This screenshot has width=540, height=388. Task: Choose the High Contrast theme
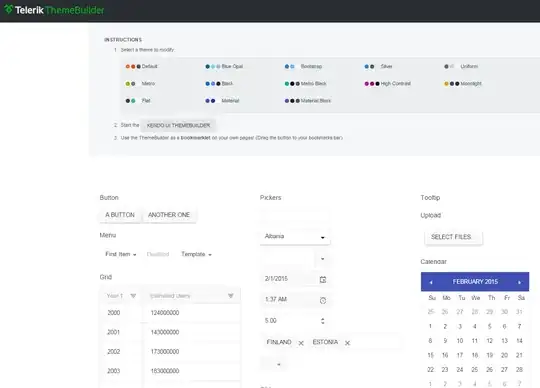388,83
